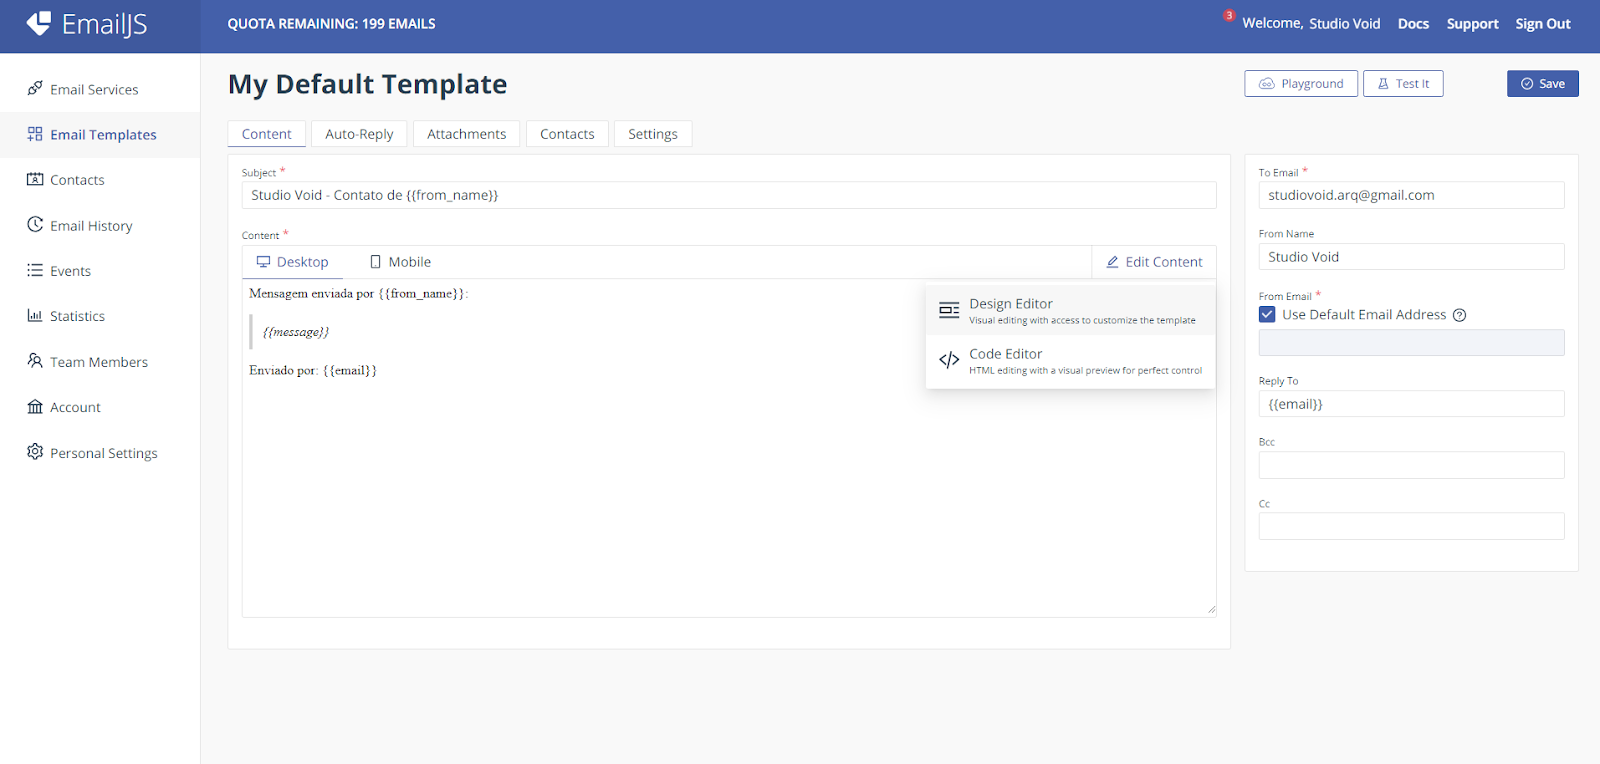Viewport: 1600px width, 764px height.
Task: Click the From Name field
Action: click(x=1411, y=257)
